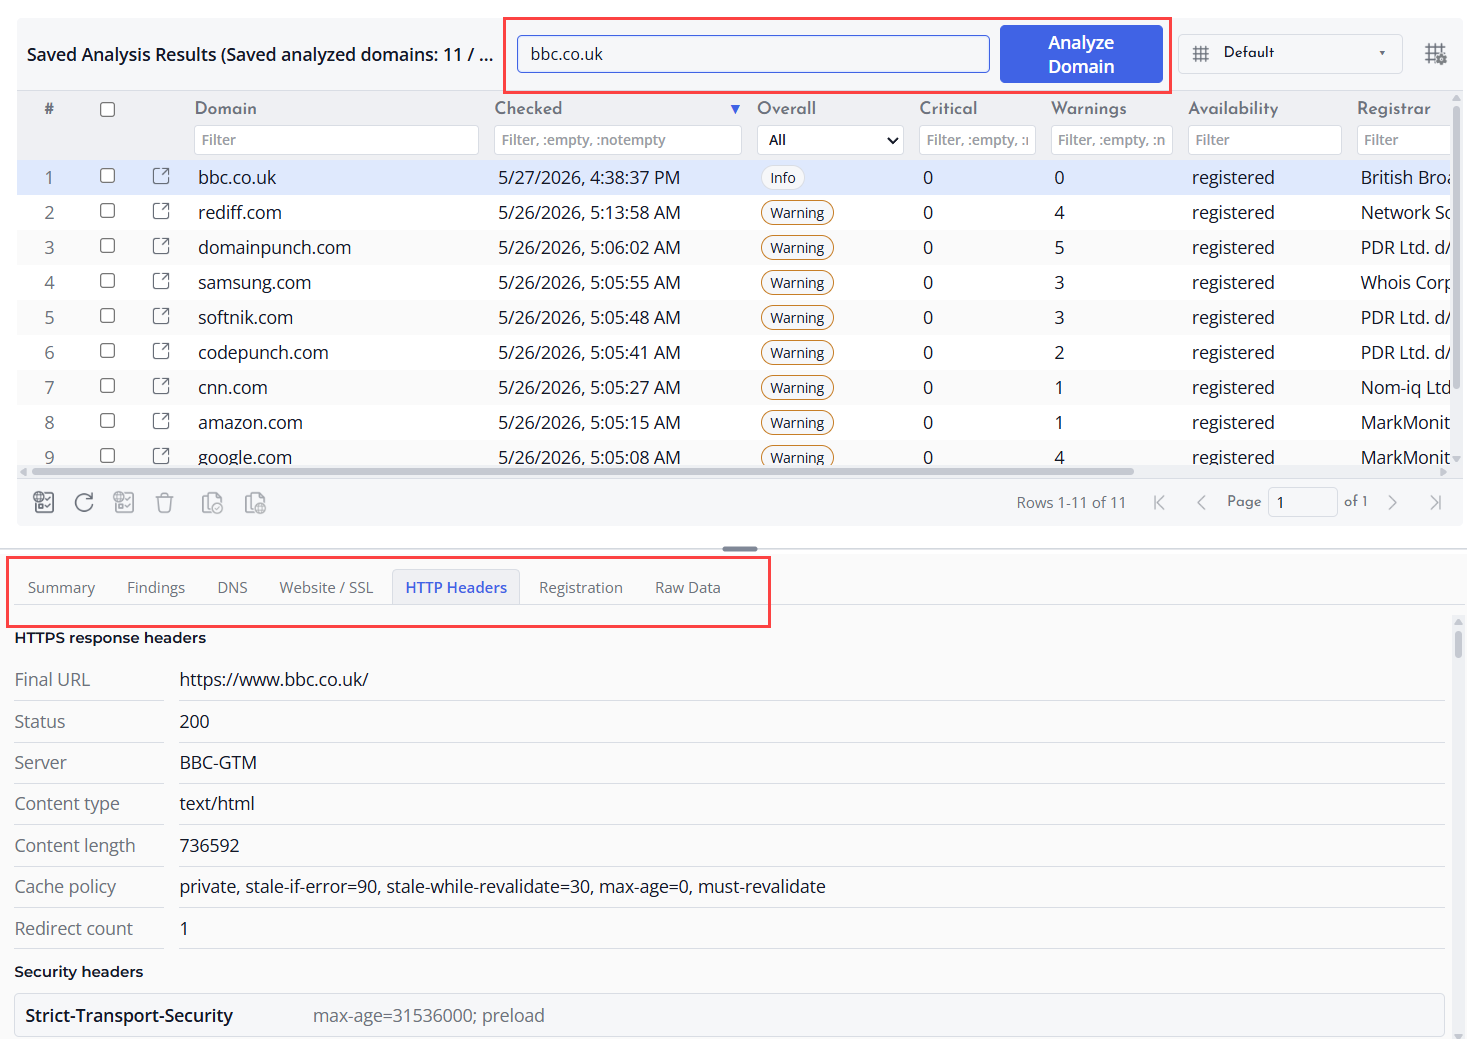
Task: Click the globe checklist icon in bottom toolbar
Action: (44, 502)
